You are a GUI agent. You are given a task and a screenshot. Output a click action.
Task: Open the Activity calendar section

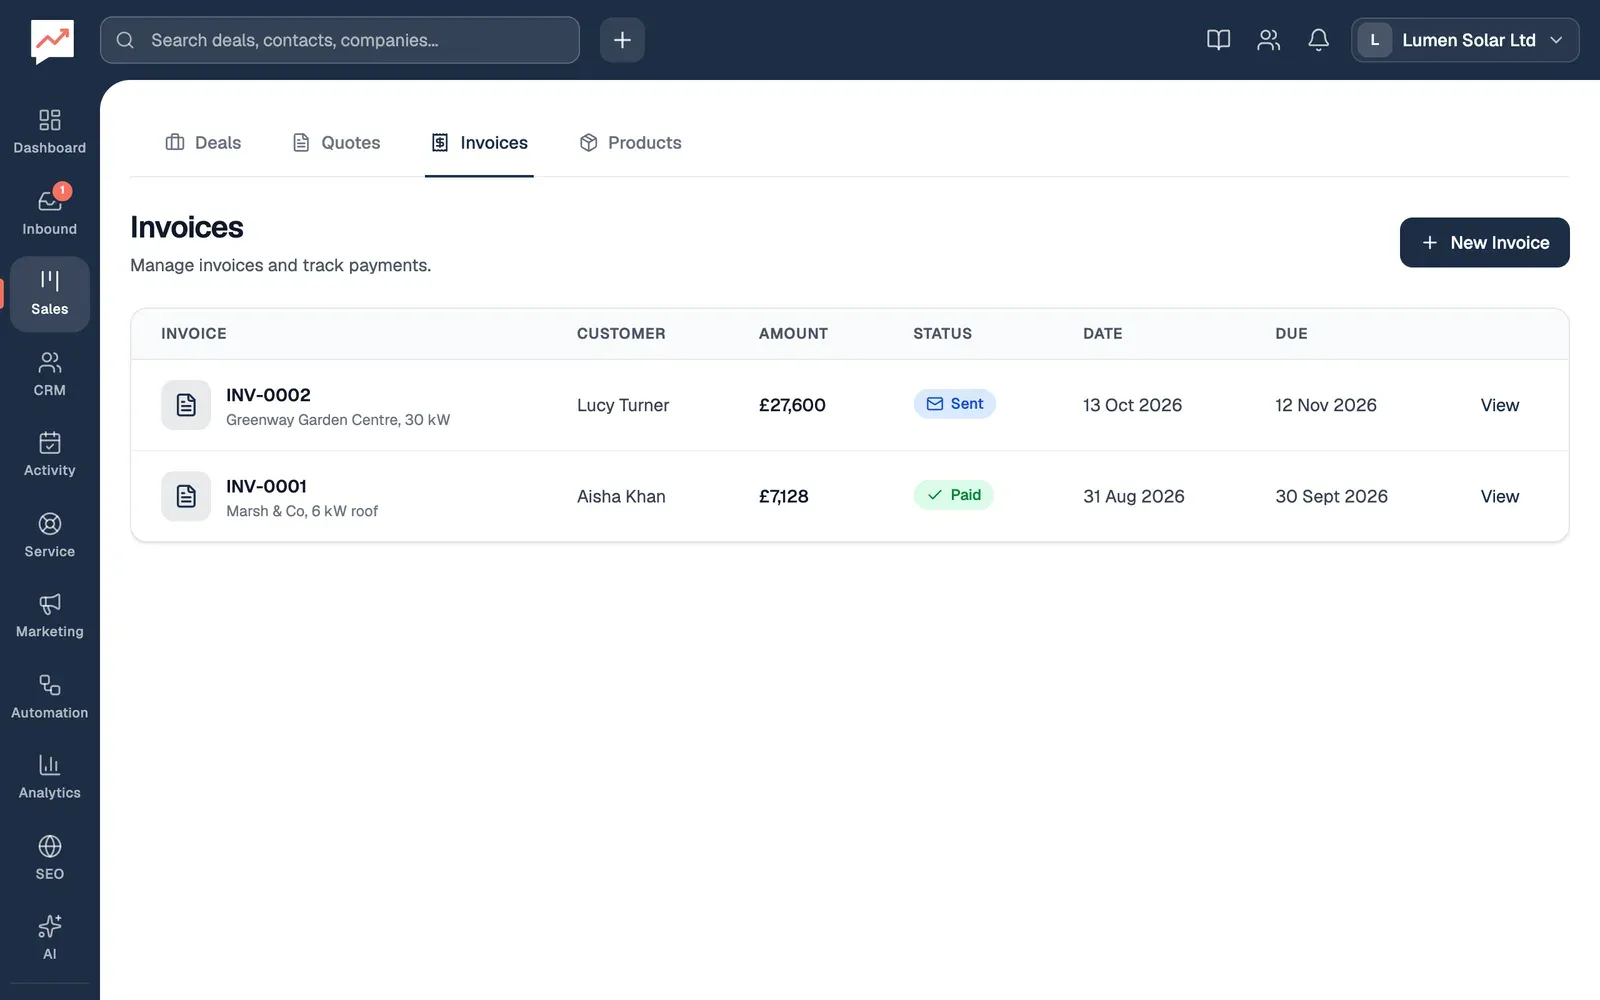pos(49,455)
